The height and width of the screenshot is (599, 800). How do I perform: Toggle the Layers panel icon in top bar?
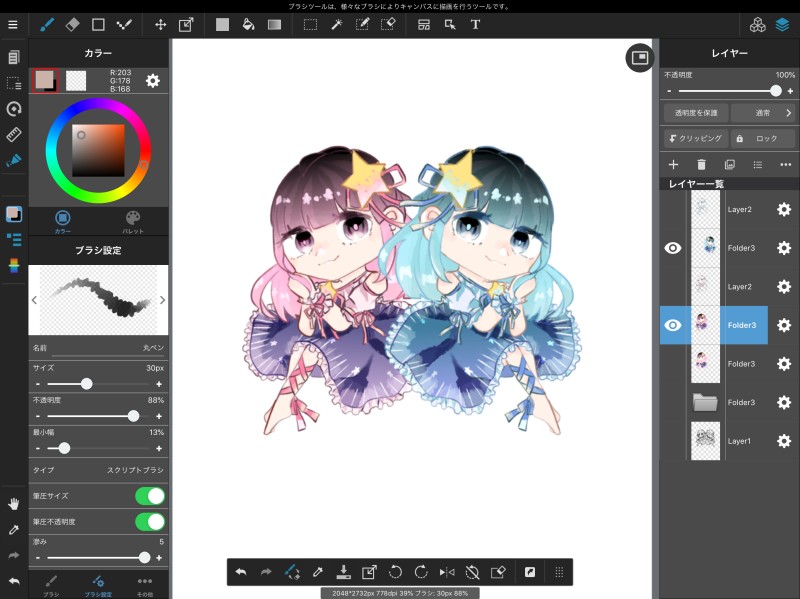coord(782,24)
